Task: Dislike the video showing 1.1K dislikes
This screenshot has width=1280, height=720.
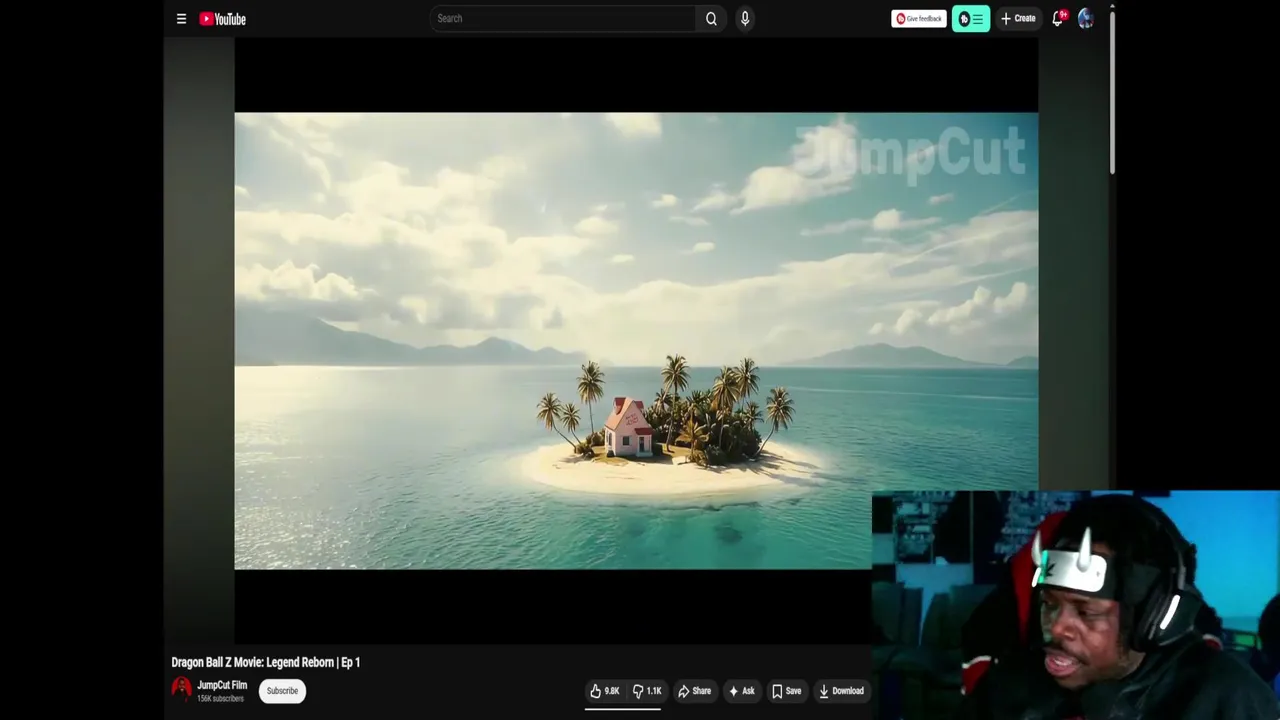Action: [x=647, y=691]
